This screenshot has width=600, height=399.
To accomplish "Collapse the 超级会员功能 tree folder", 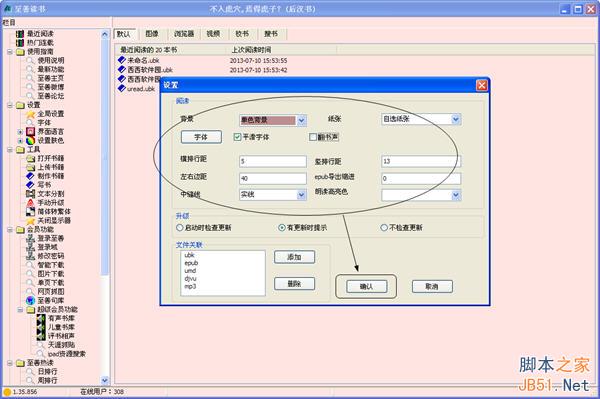I will (20, 309).
